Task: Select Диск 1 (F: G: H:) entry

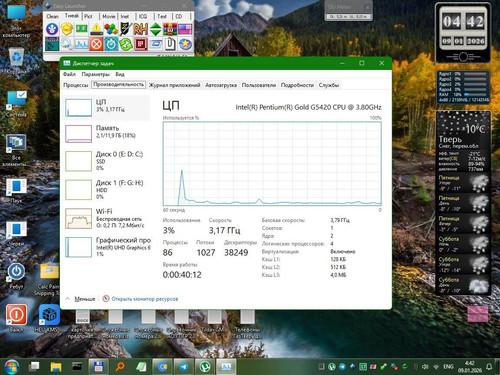Action: tap(107, 189)
